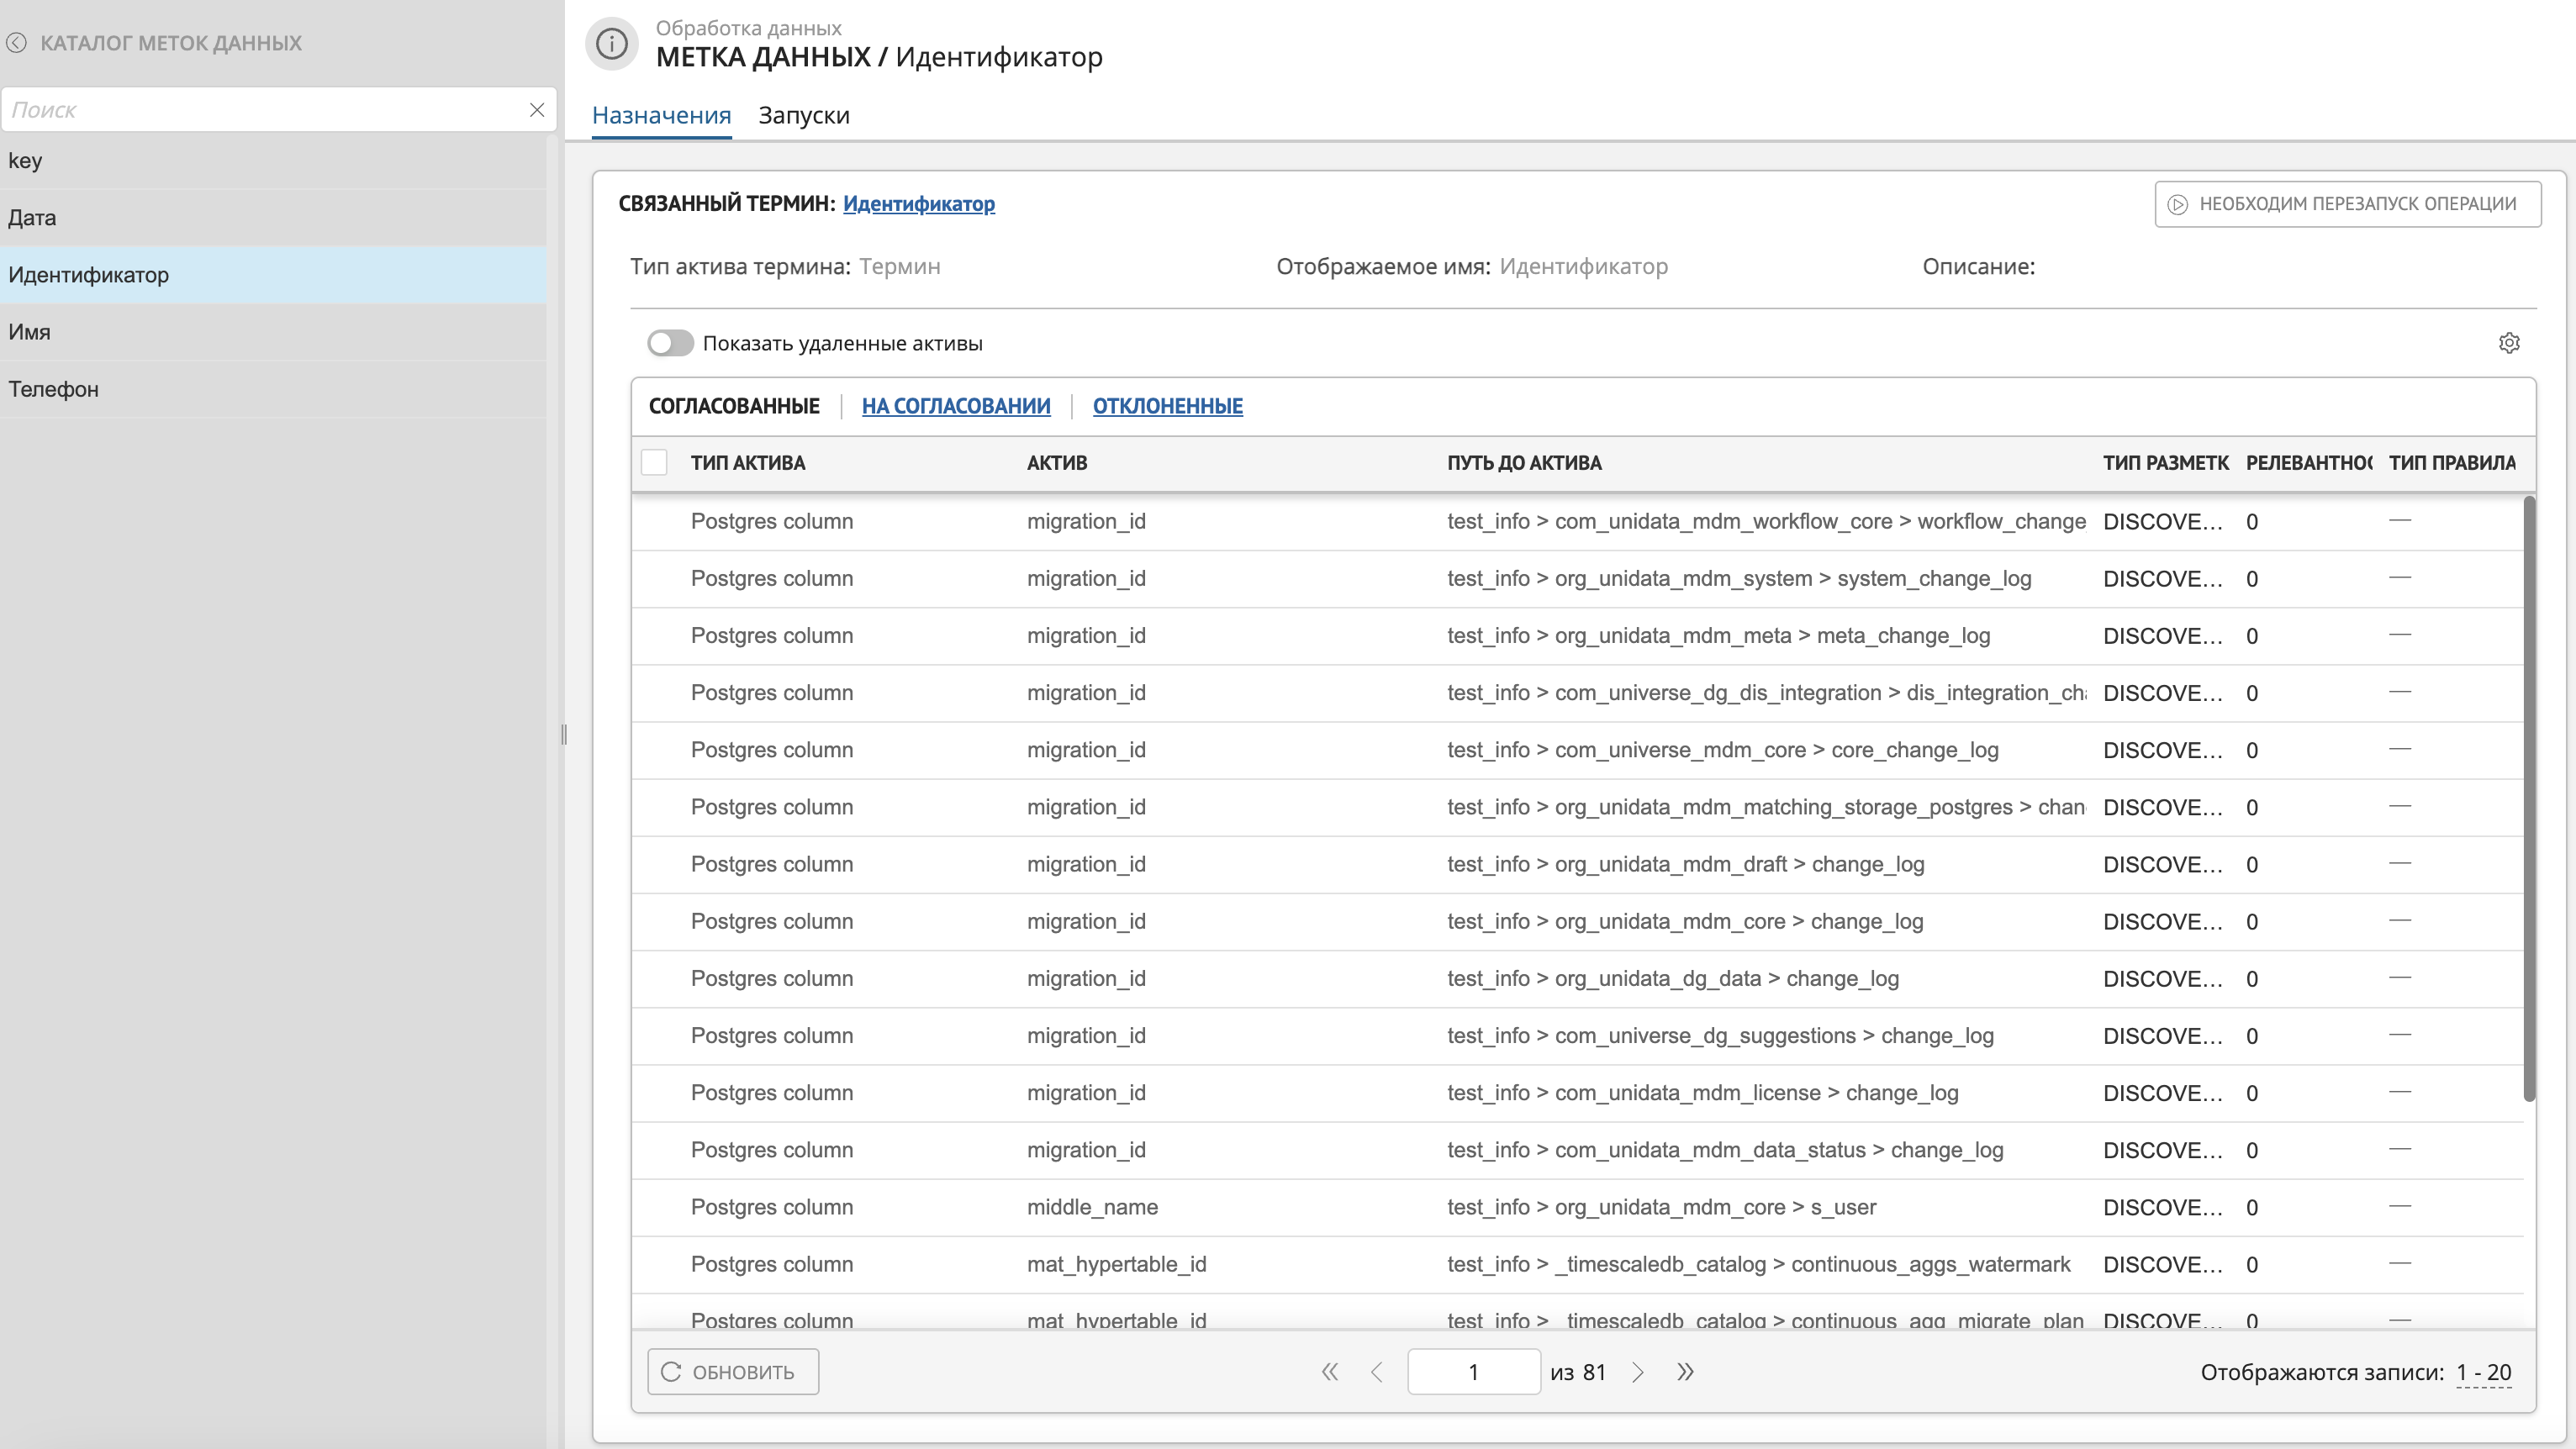Screen dimensions: 2576x1449
Task: Open the На согласовании tab
Action: (955, 406)
